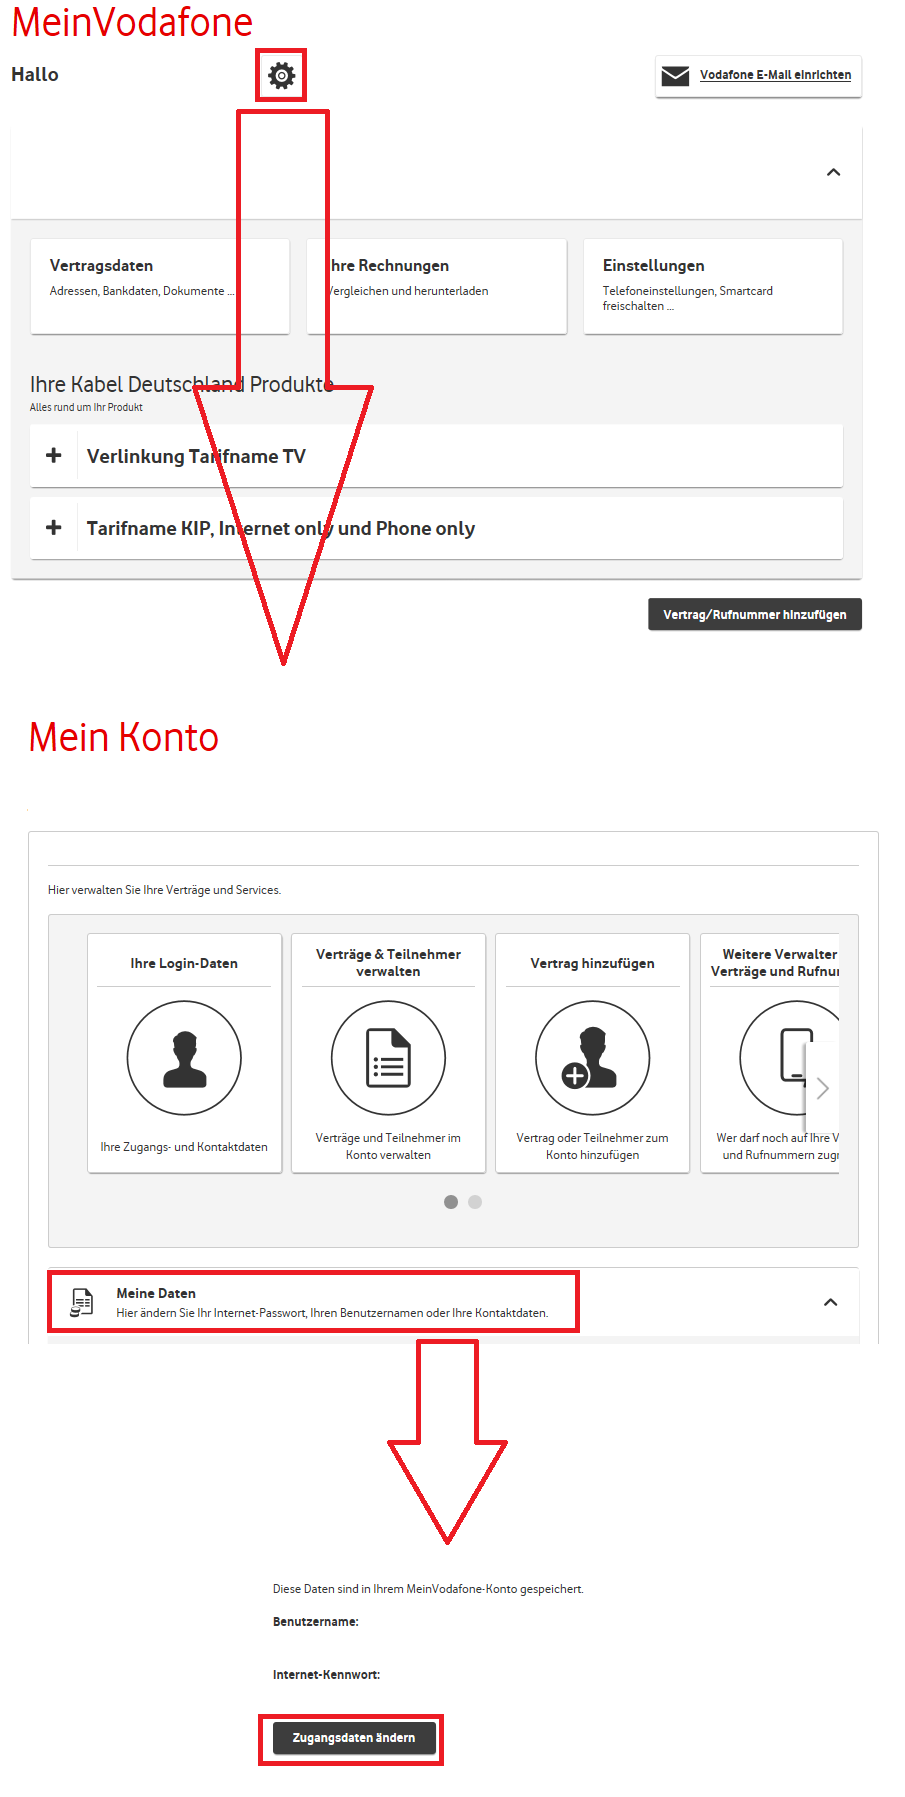
Task: Click the envelope icon for Vodafone E-Mail
Action: click(x=676, y=76)
